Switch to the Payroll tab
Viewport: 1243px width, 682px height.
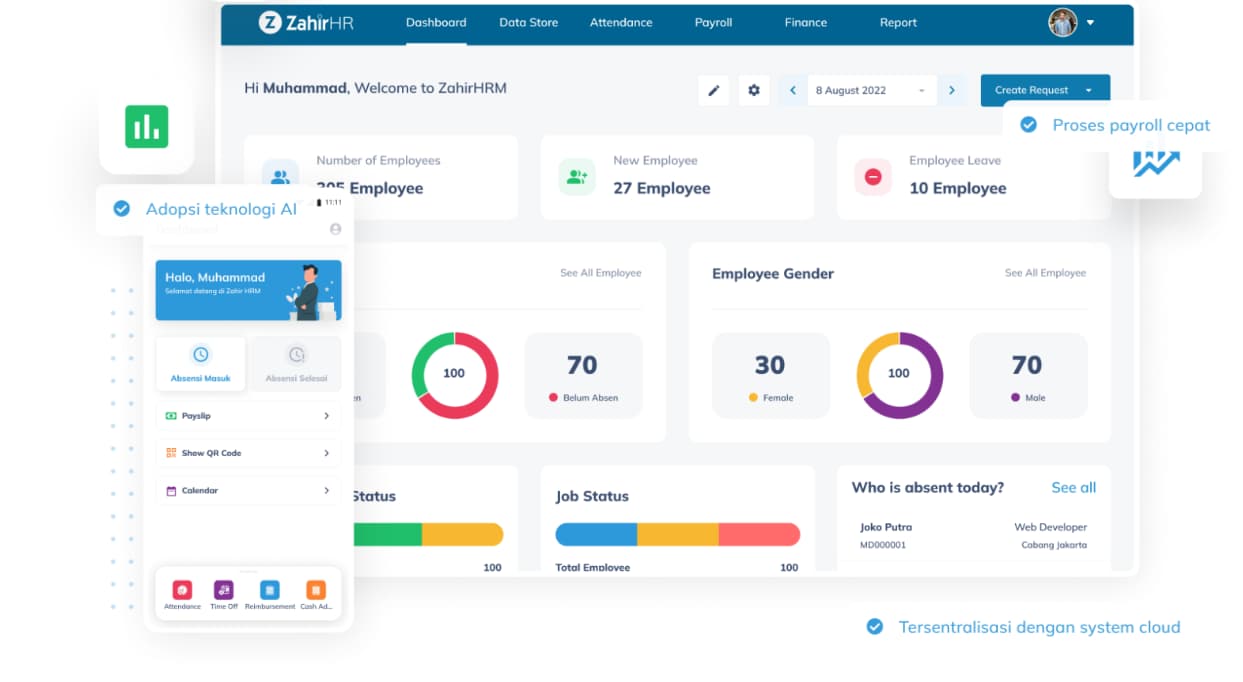click(x=713, y=22)
